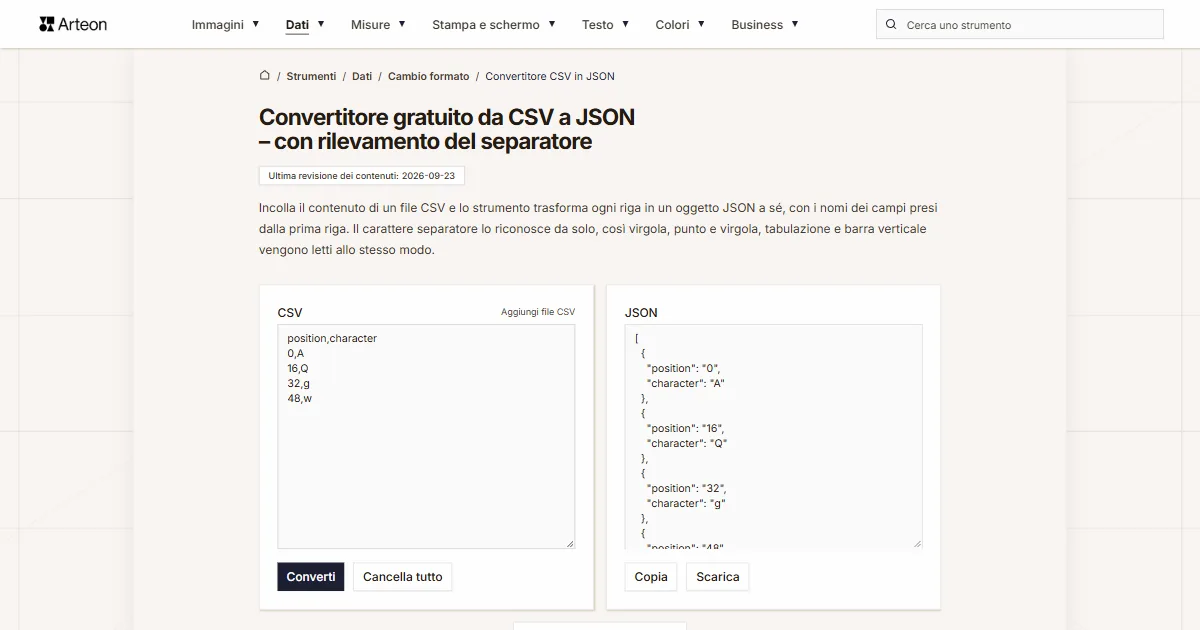
Task: Expand the Business dropdown arrow
Action: point(795,23)
